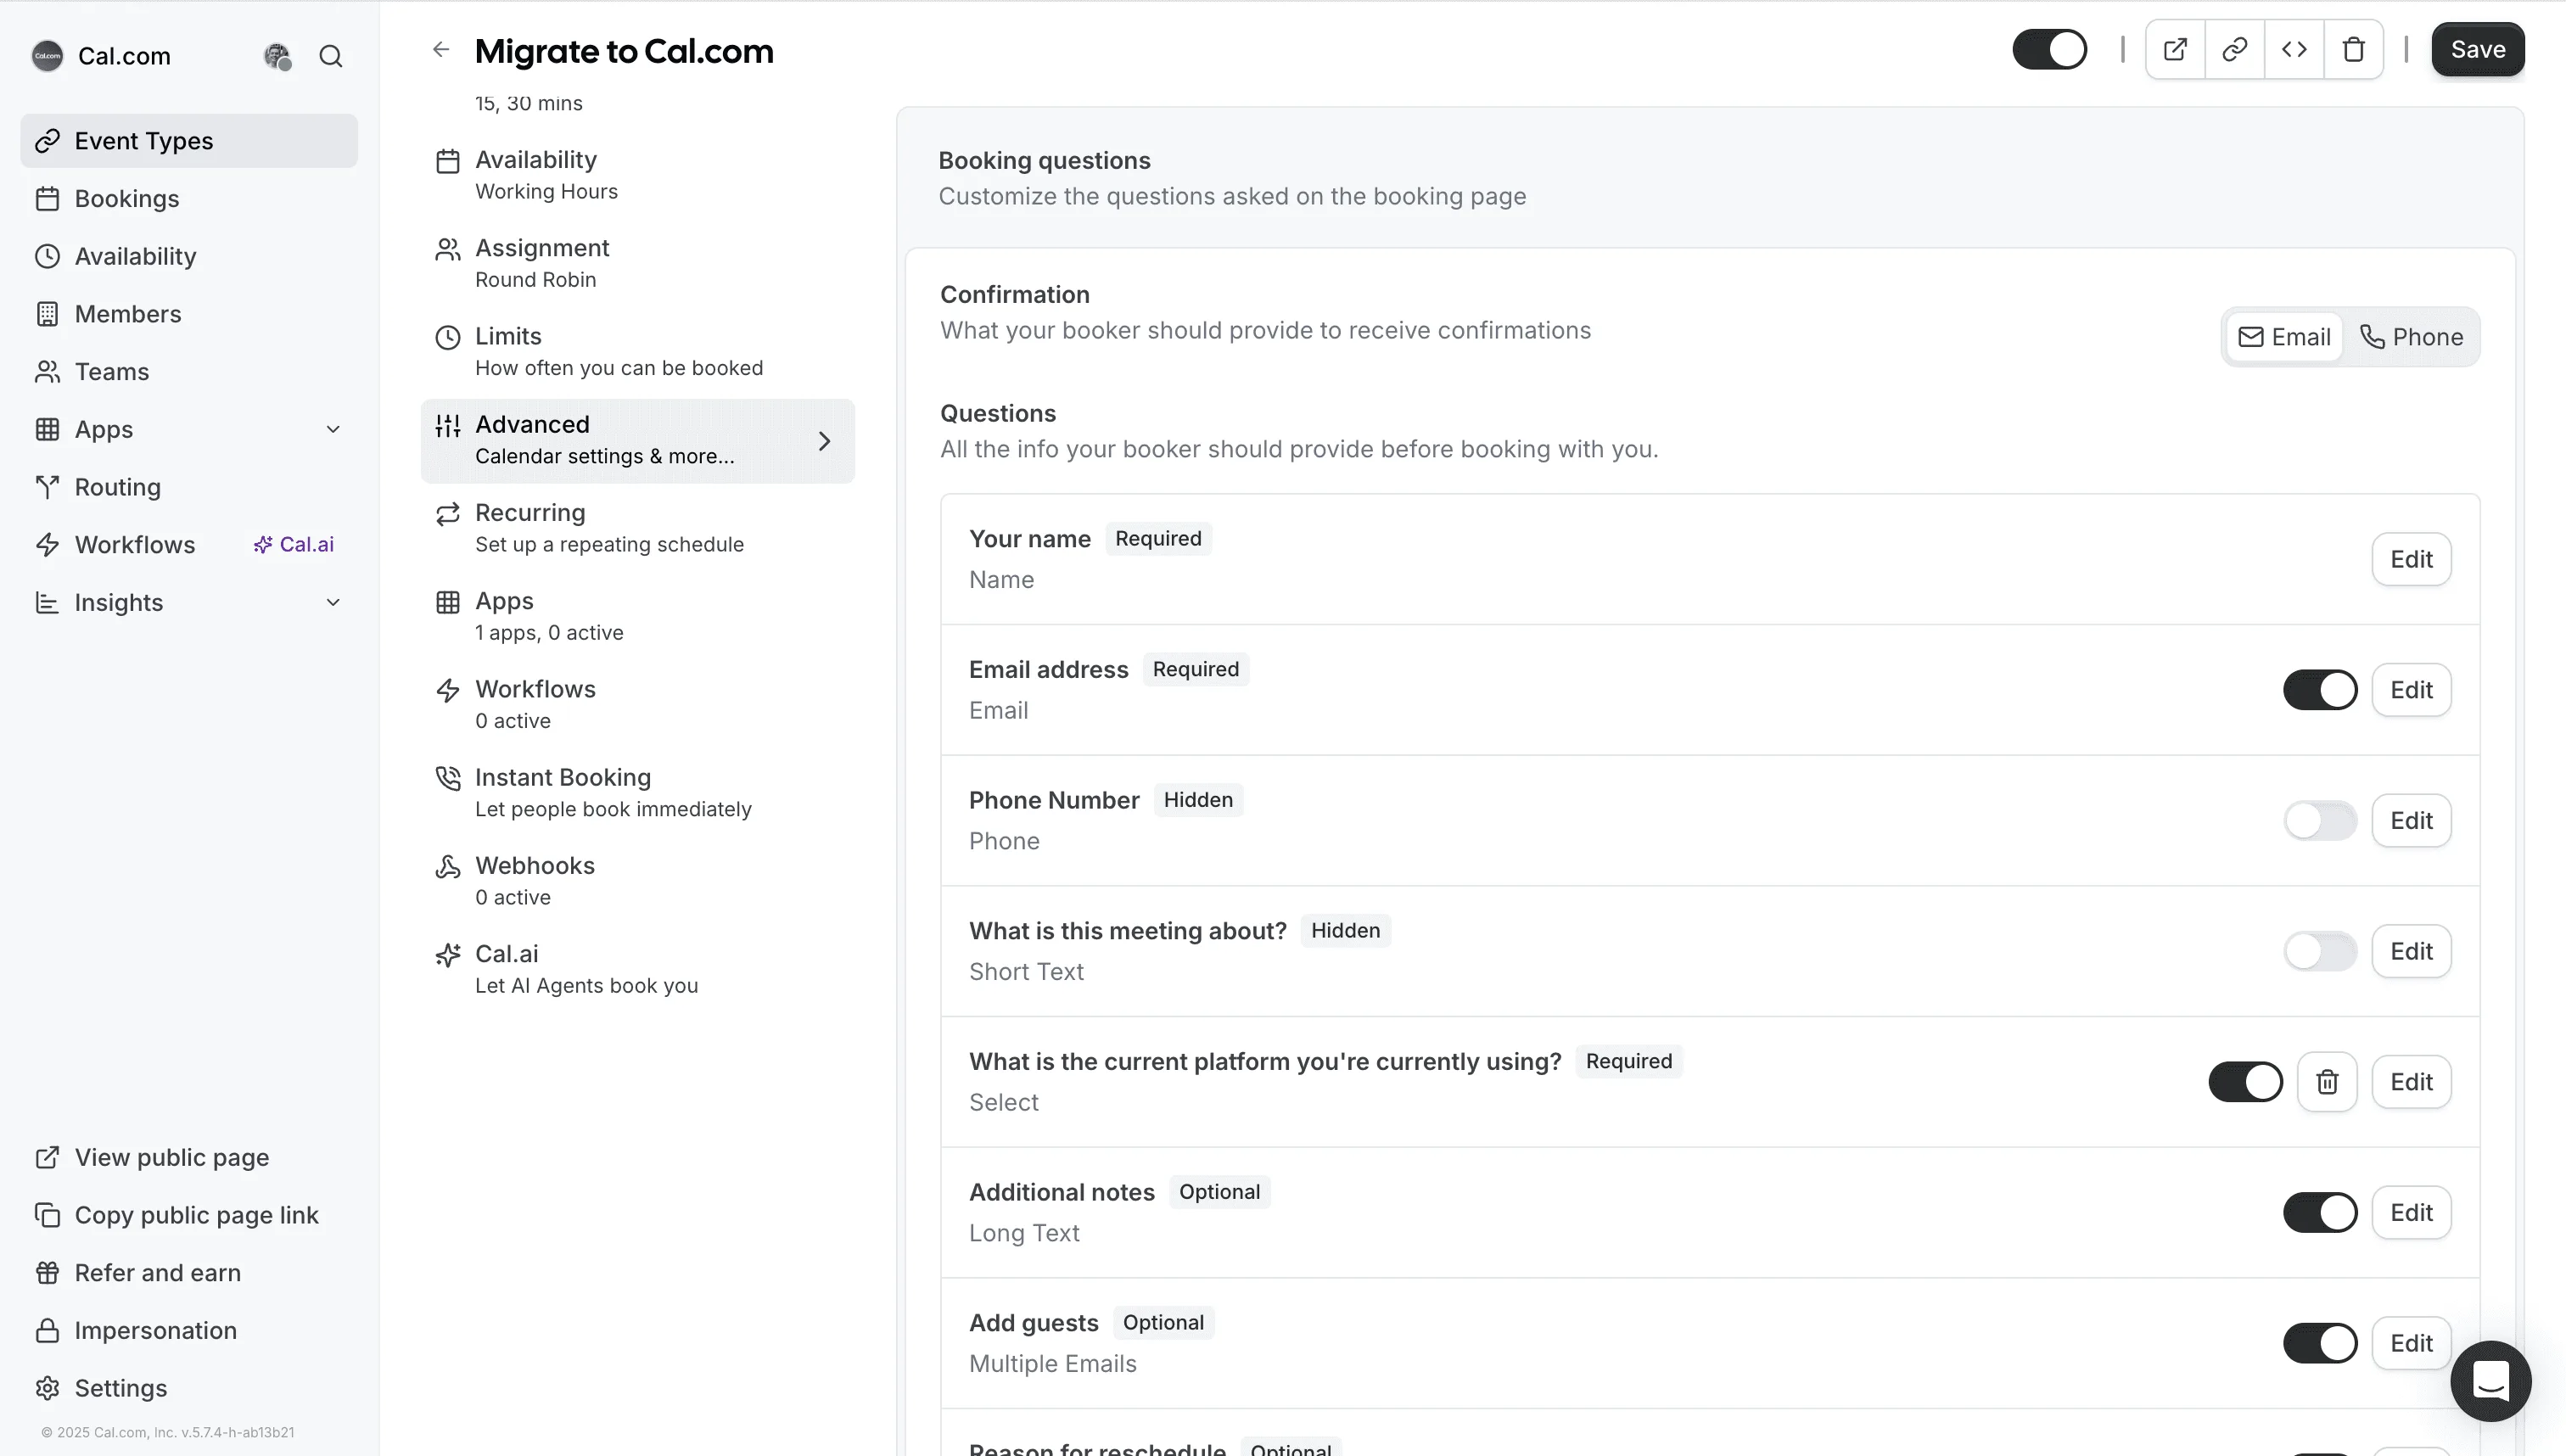The width and height of the screenshot is (2566, 1456).
Task: Open Impersonation
Action: tap(189, 1330)
